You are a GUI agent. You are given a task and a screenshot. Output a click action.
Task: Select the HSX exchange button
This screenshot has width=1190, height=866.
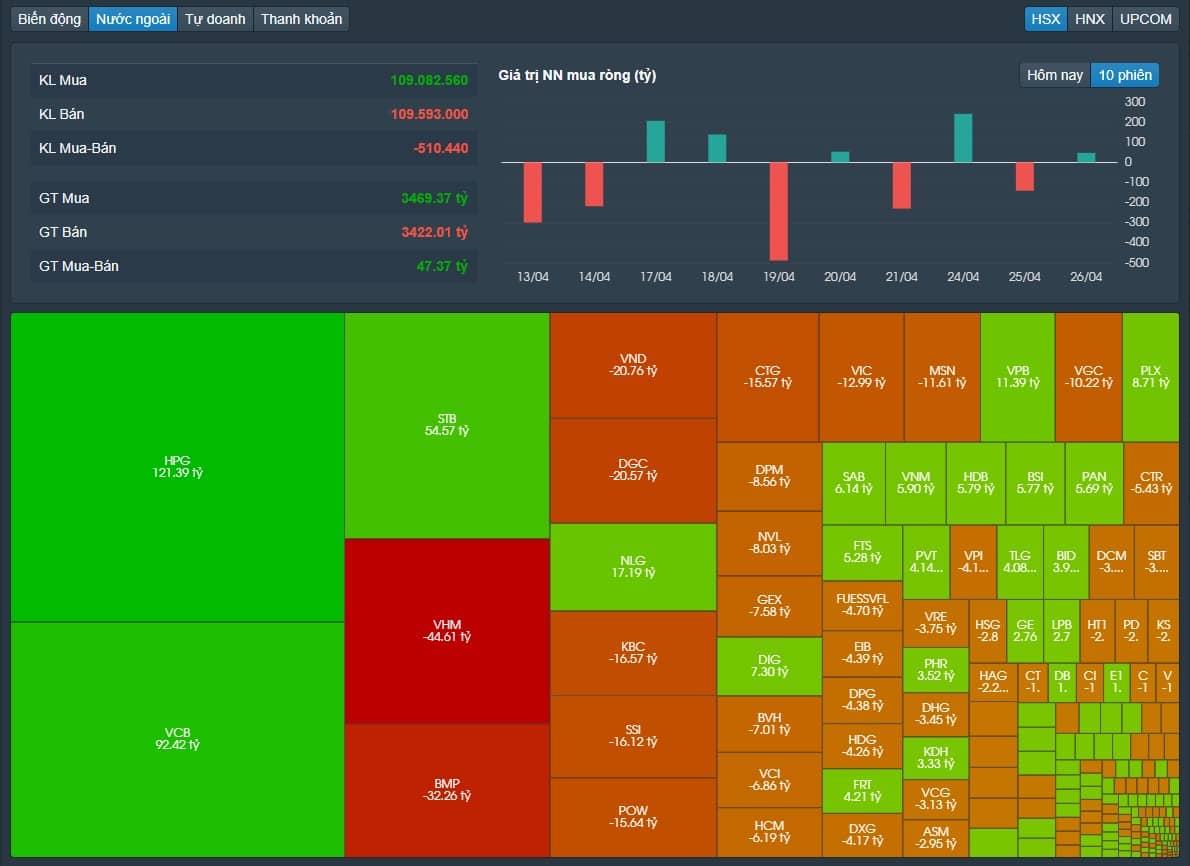pyautogui.click(x=1046, y=19)
